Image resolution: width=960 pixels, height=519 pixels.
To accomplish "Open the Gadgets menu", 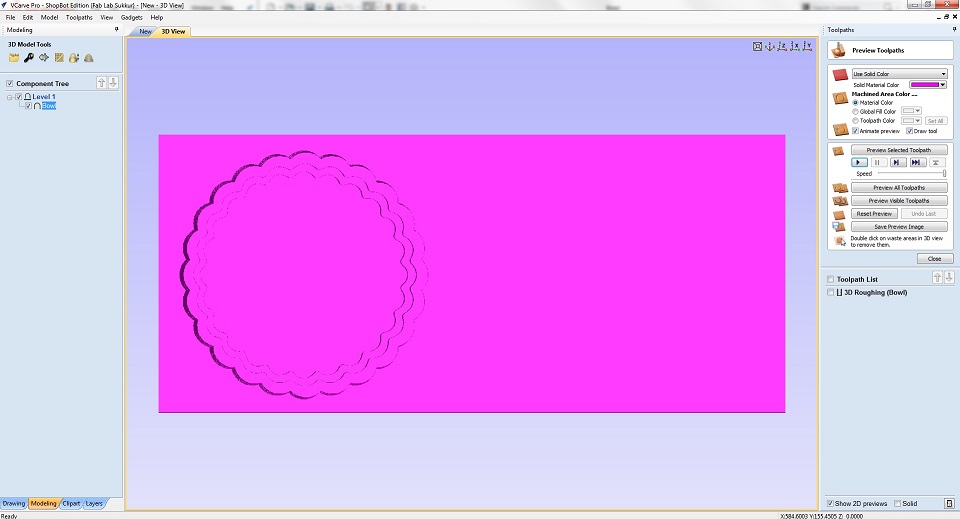I will tap(131, 17).
